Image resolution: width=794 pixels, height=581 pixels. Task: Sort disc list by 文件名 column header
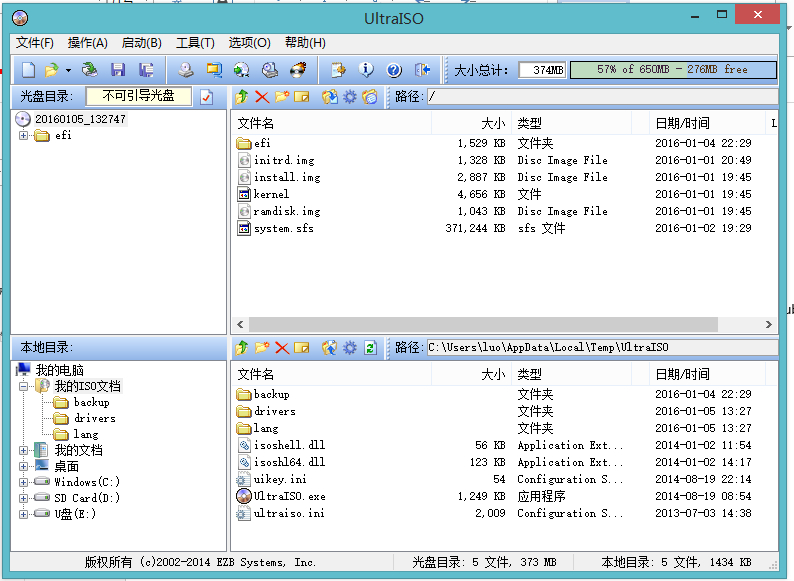[x=332, y=123]
